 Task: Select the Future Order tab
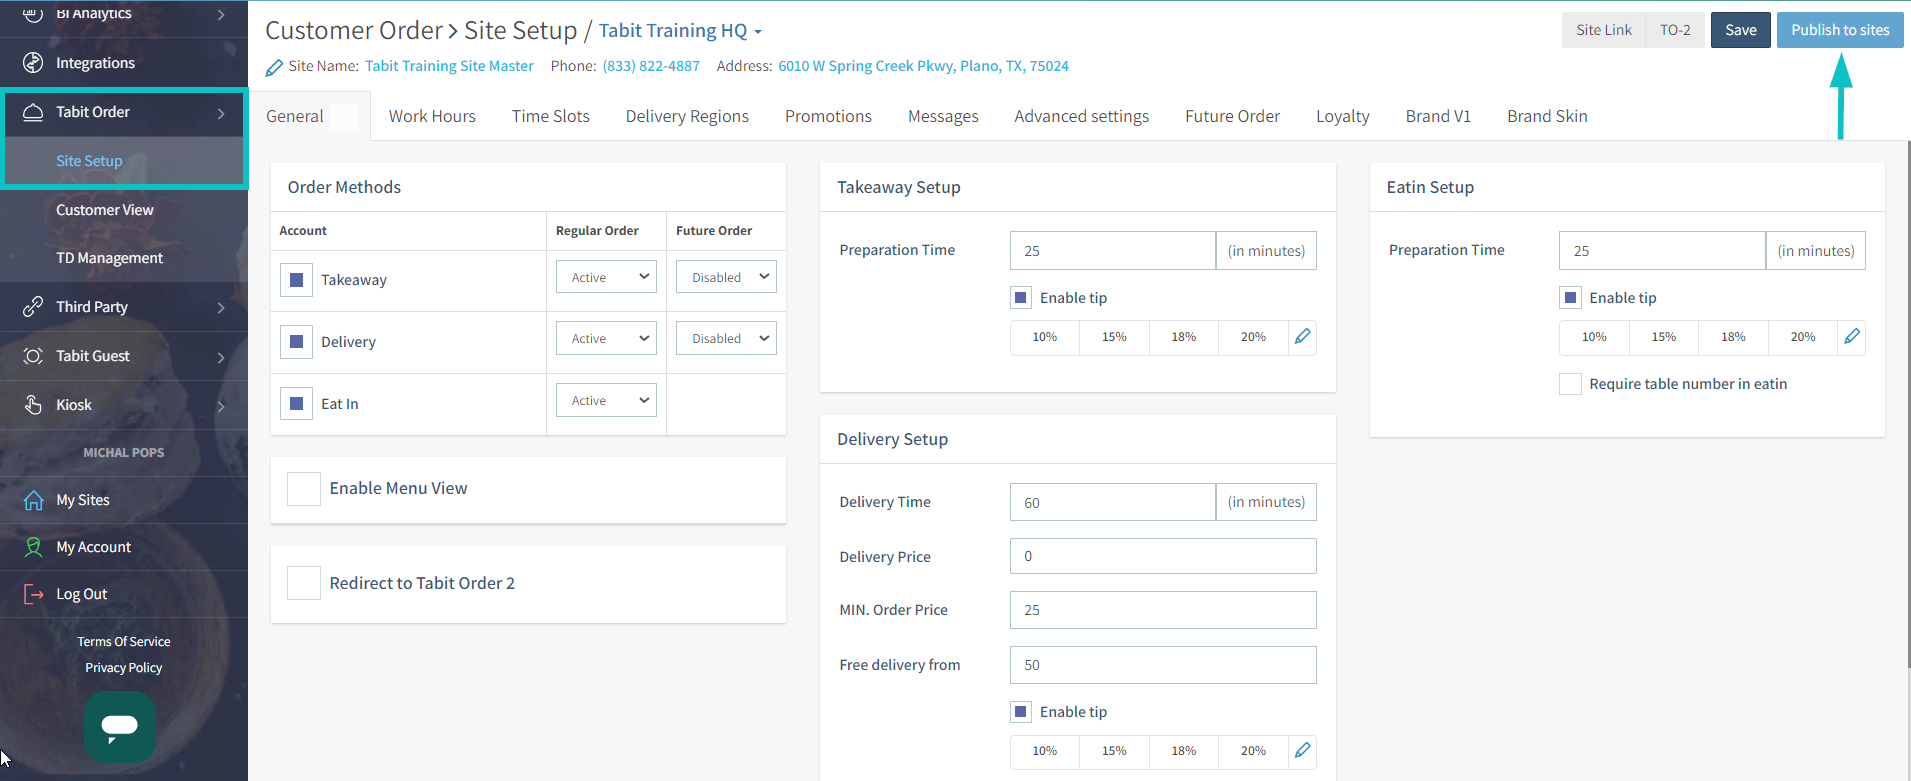coord(1232,116)
